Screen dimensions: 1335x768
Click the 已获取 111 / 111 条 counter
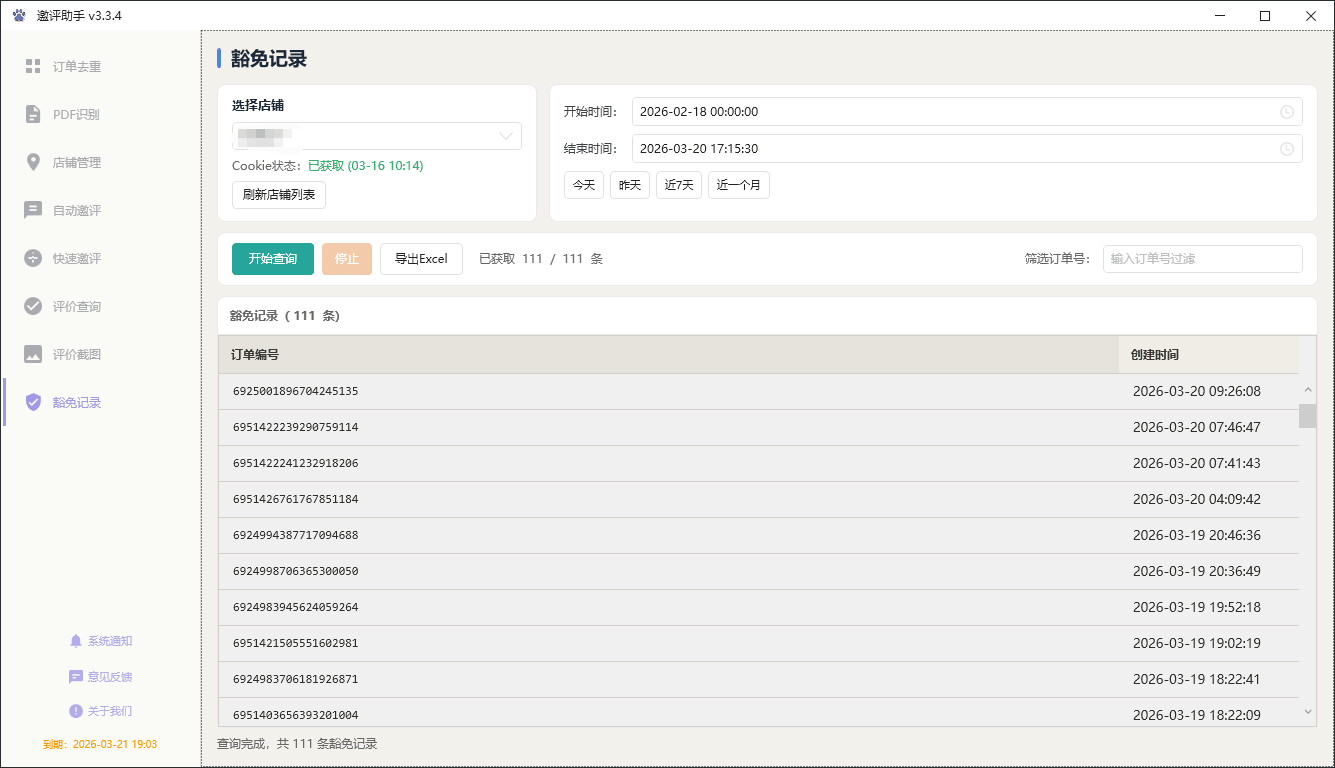[x=541, y=259]
